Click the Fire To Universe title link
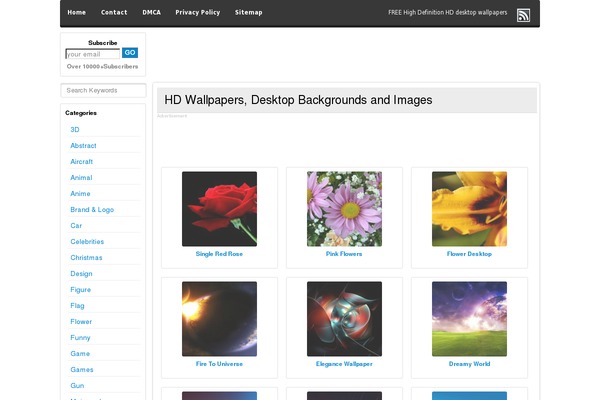 (219, 364)
